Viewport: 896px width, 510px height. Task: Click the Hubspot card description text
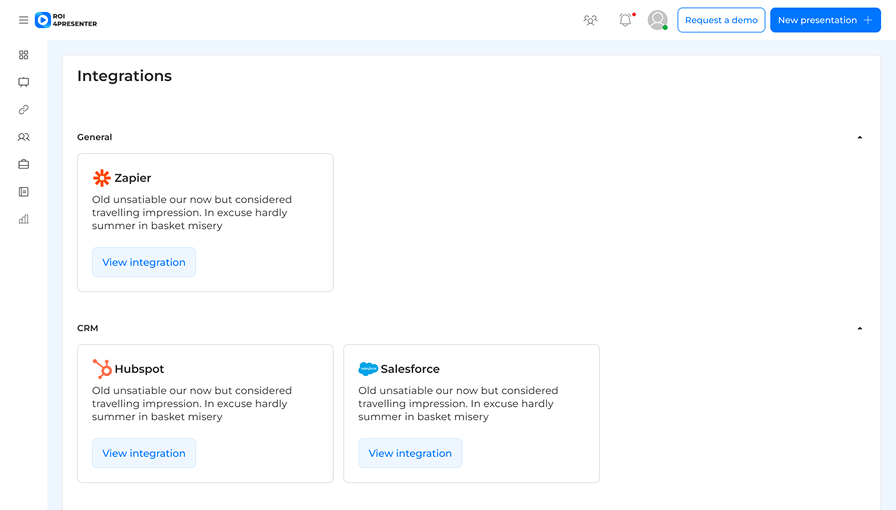(x=192, y=404)
